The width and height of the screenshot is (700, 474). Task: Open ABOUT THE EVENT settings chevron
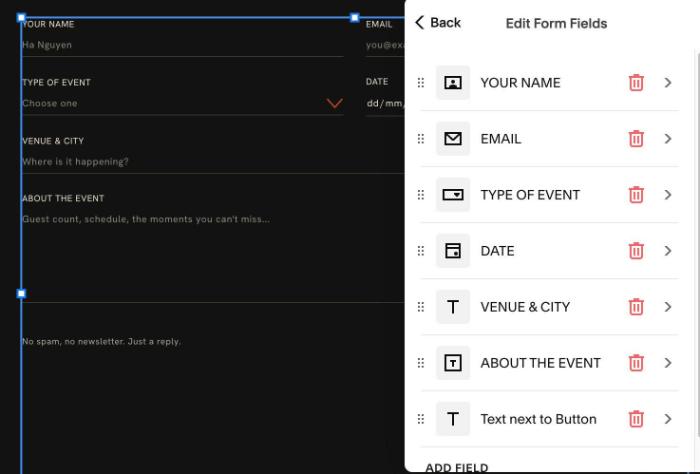click(x=668, y=363)
